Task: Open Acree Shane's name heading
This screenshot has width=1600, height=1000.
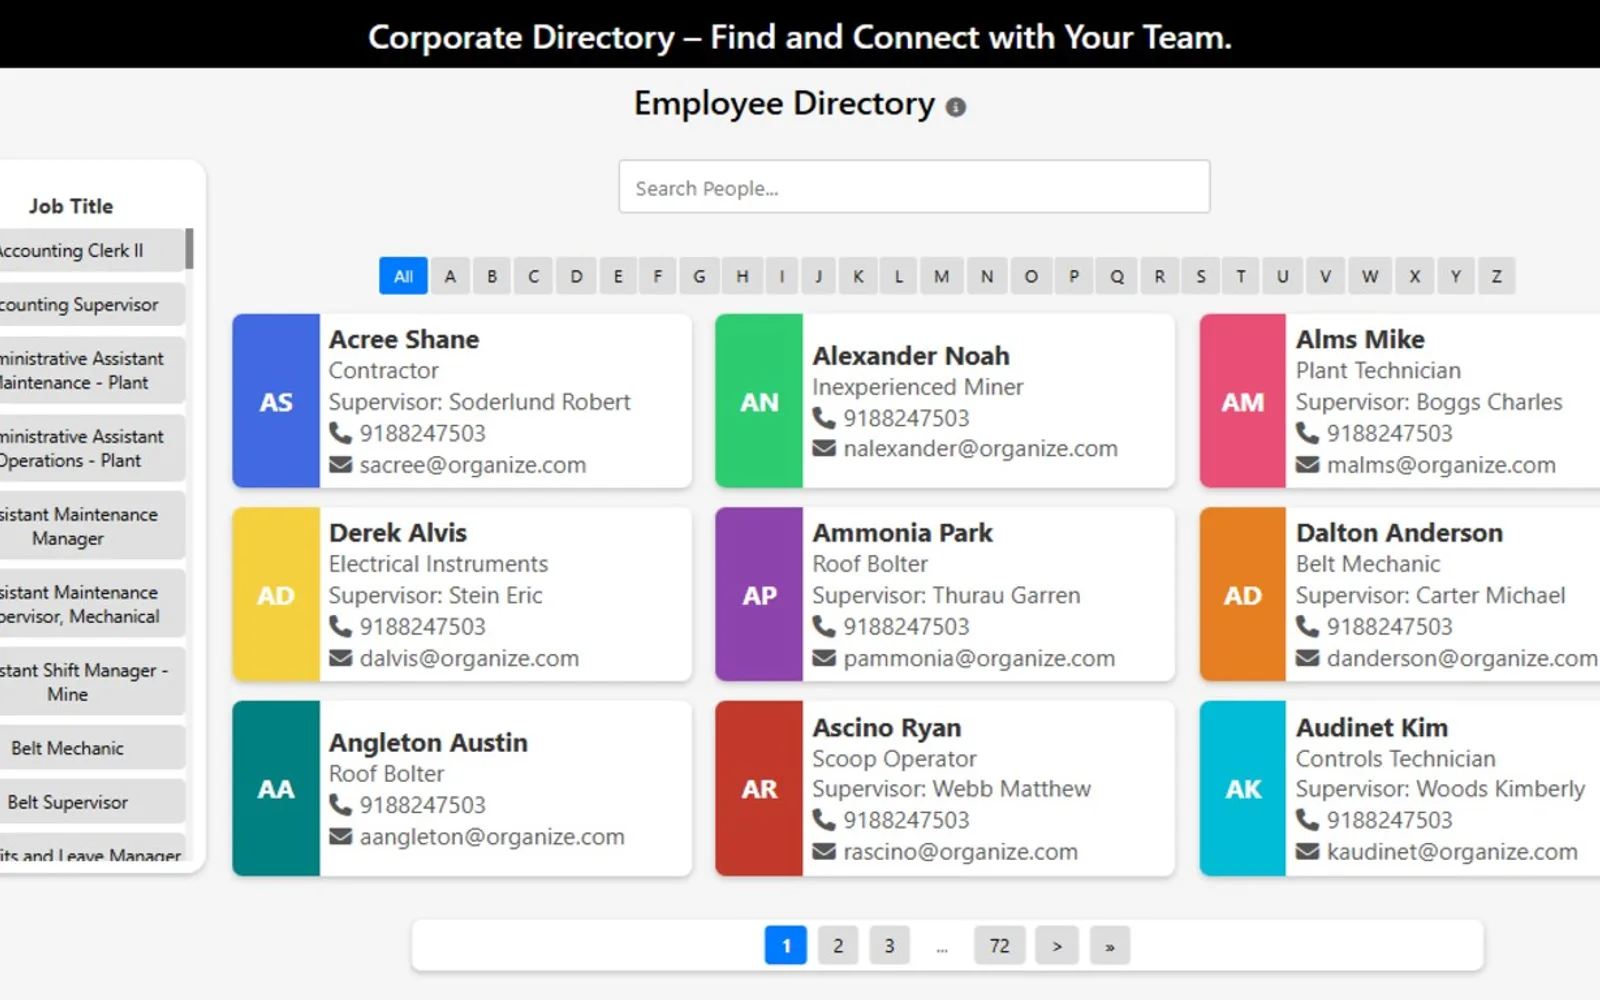Action: pyautogui.click(x=404, y=339)
